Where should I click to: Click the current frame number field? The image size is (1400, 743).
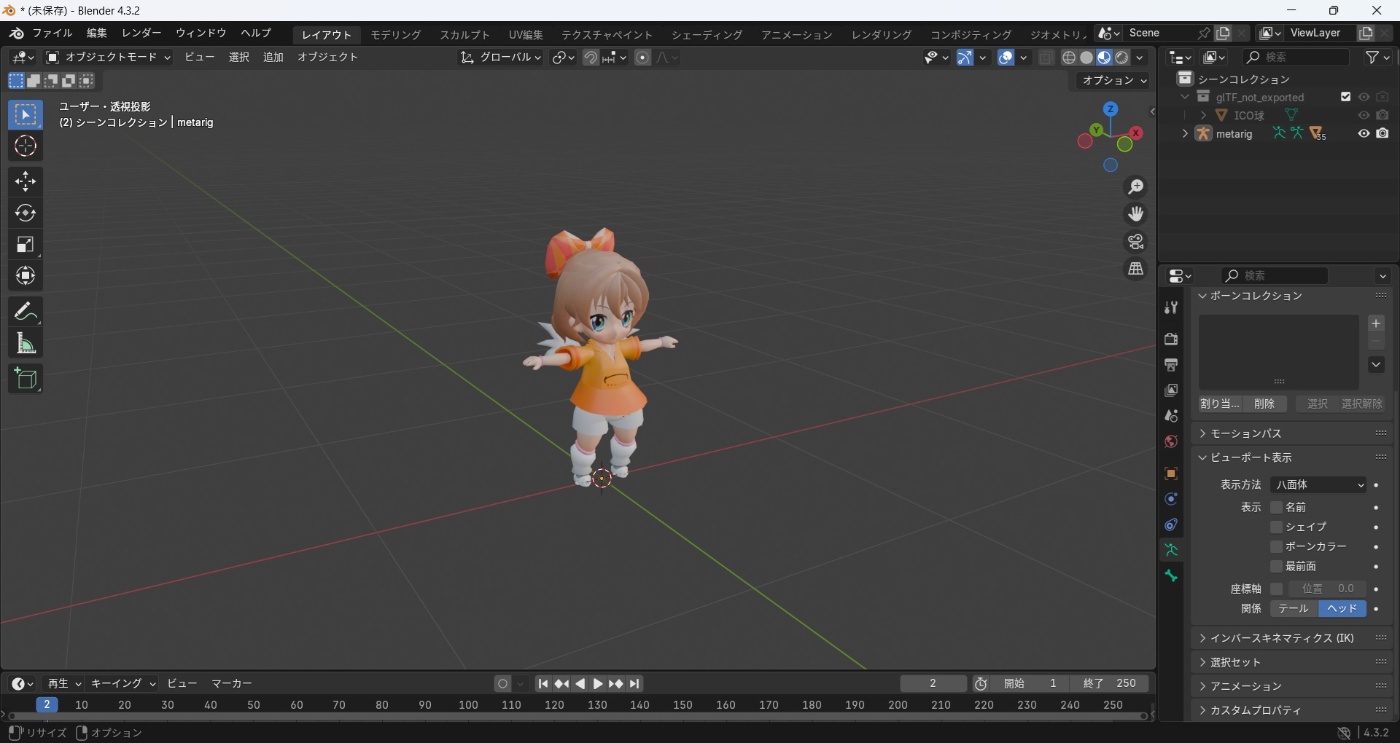[x=933, y=684]
